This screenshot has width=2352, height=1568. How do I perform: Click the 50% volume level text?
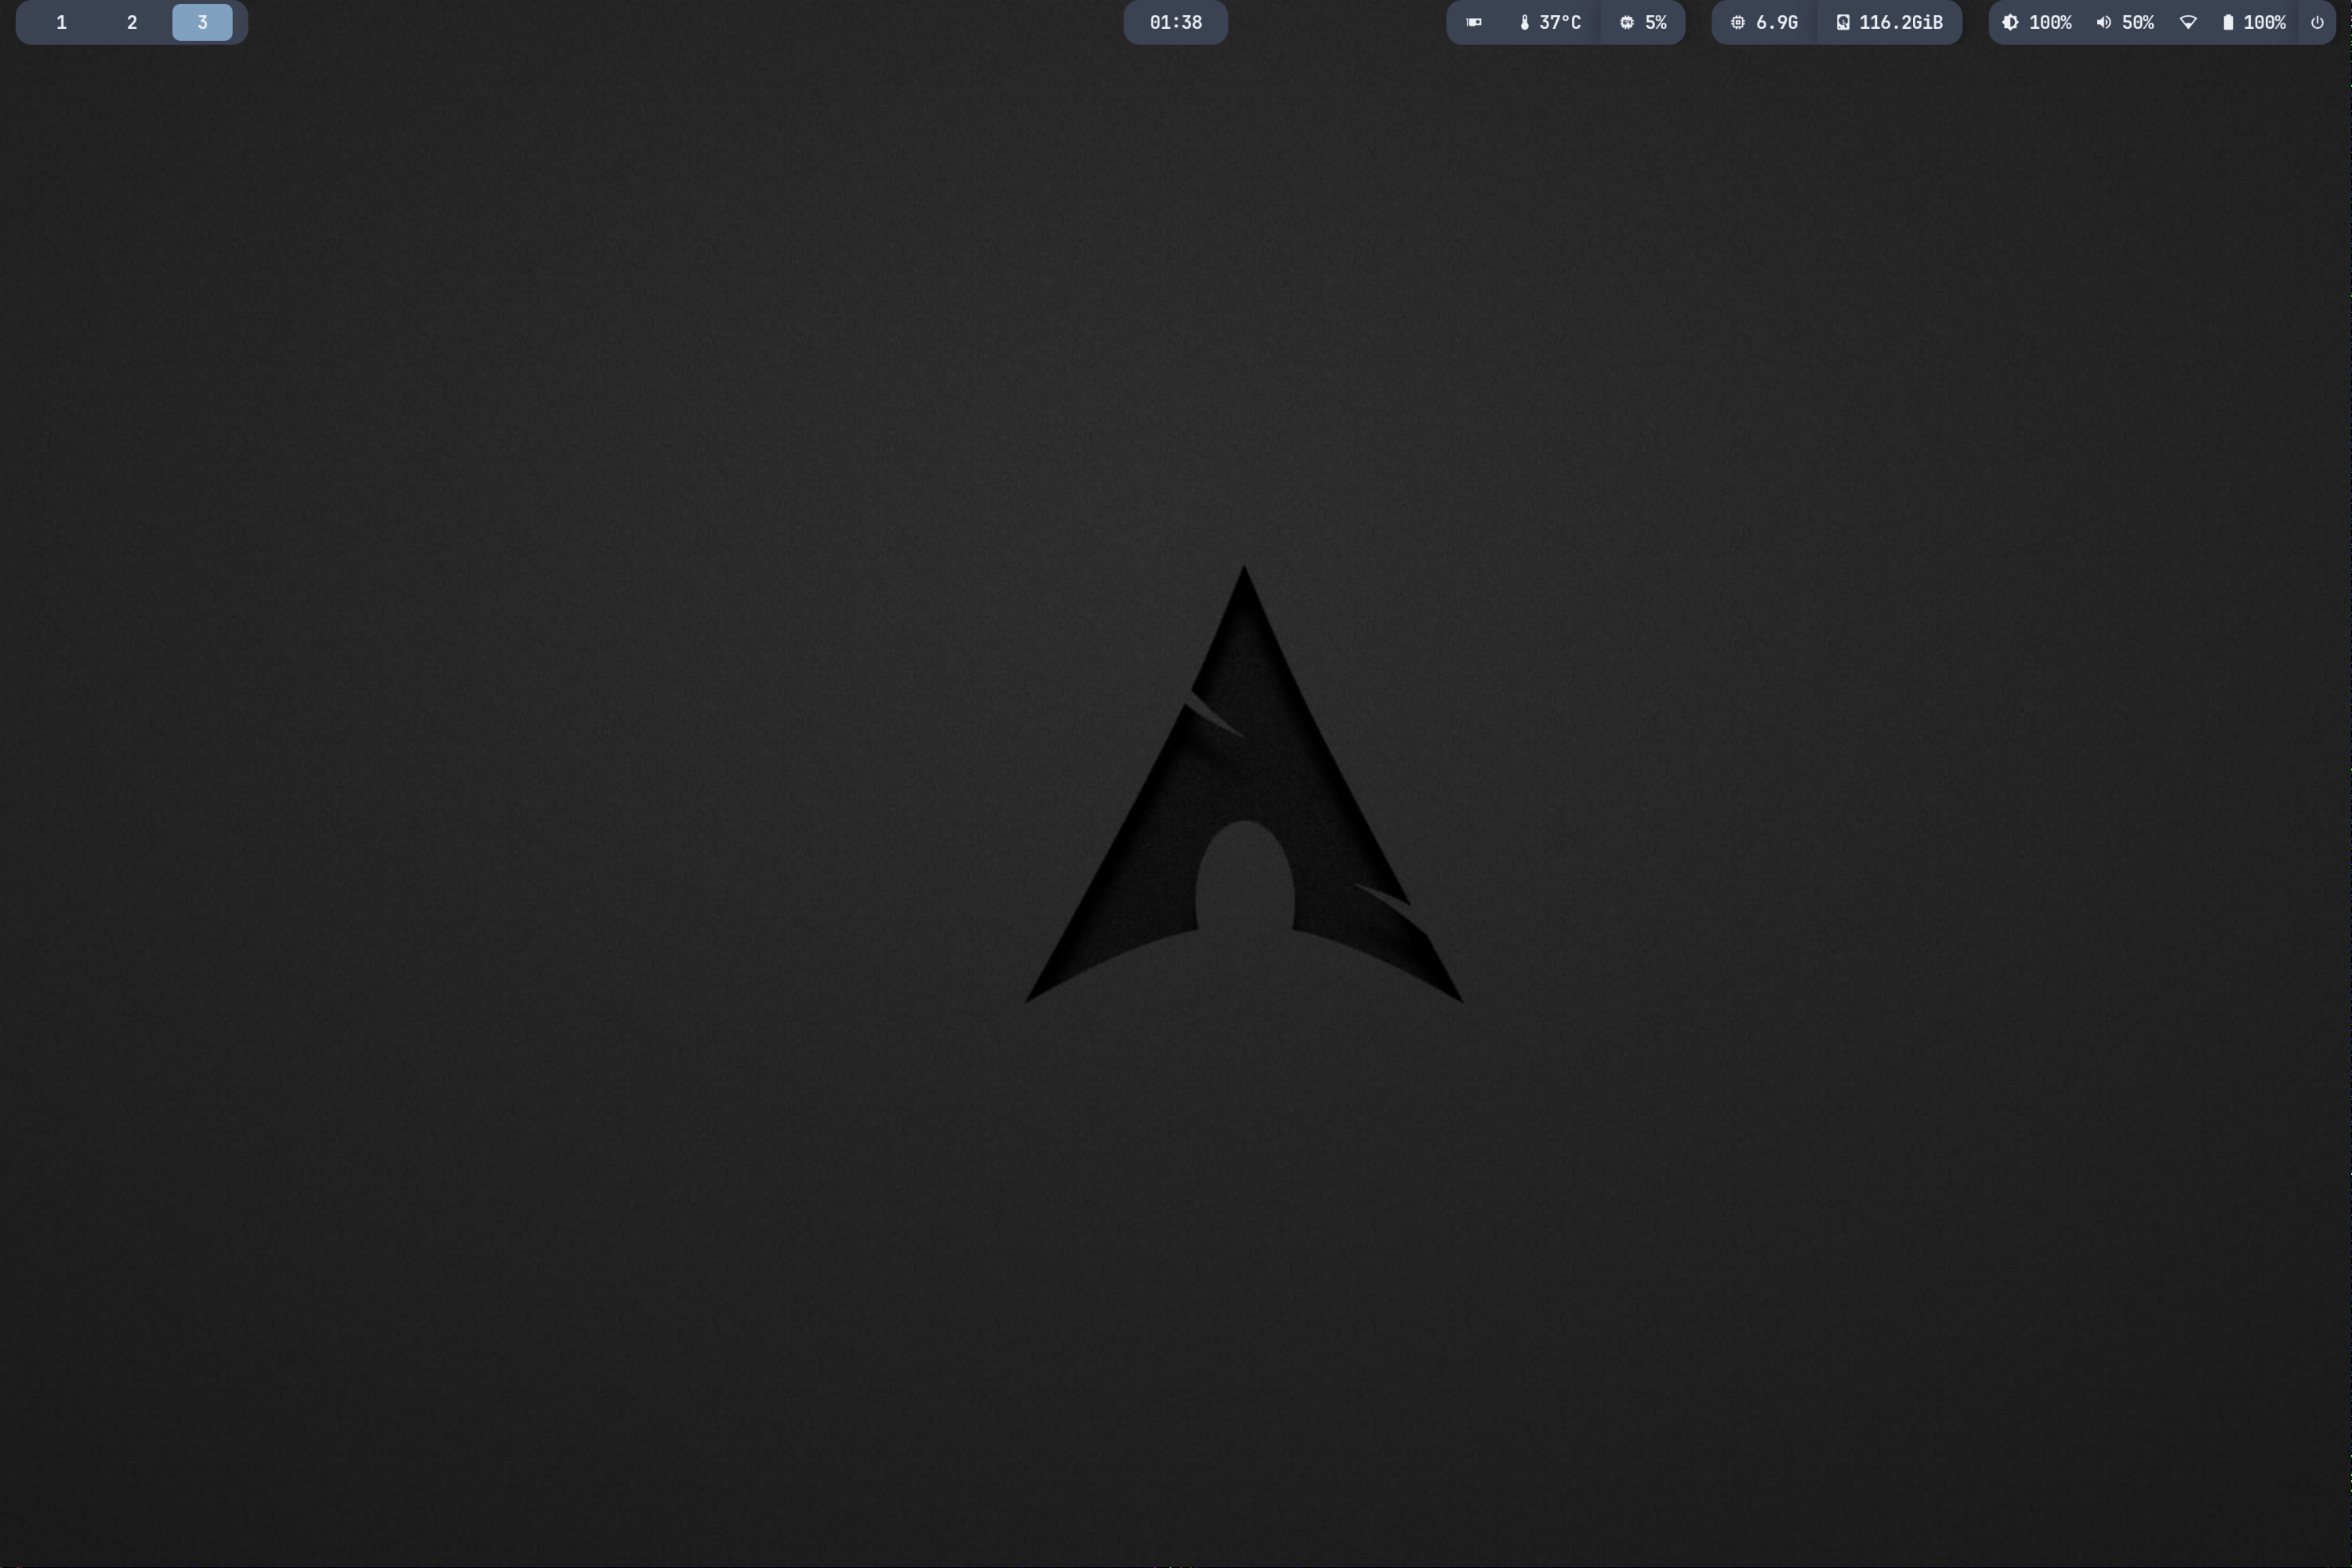click(2138, 22)
